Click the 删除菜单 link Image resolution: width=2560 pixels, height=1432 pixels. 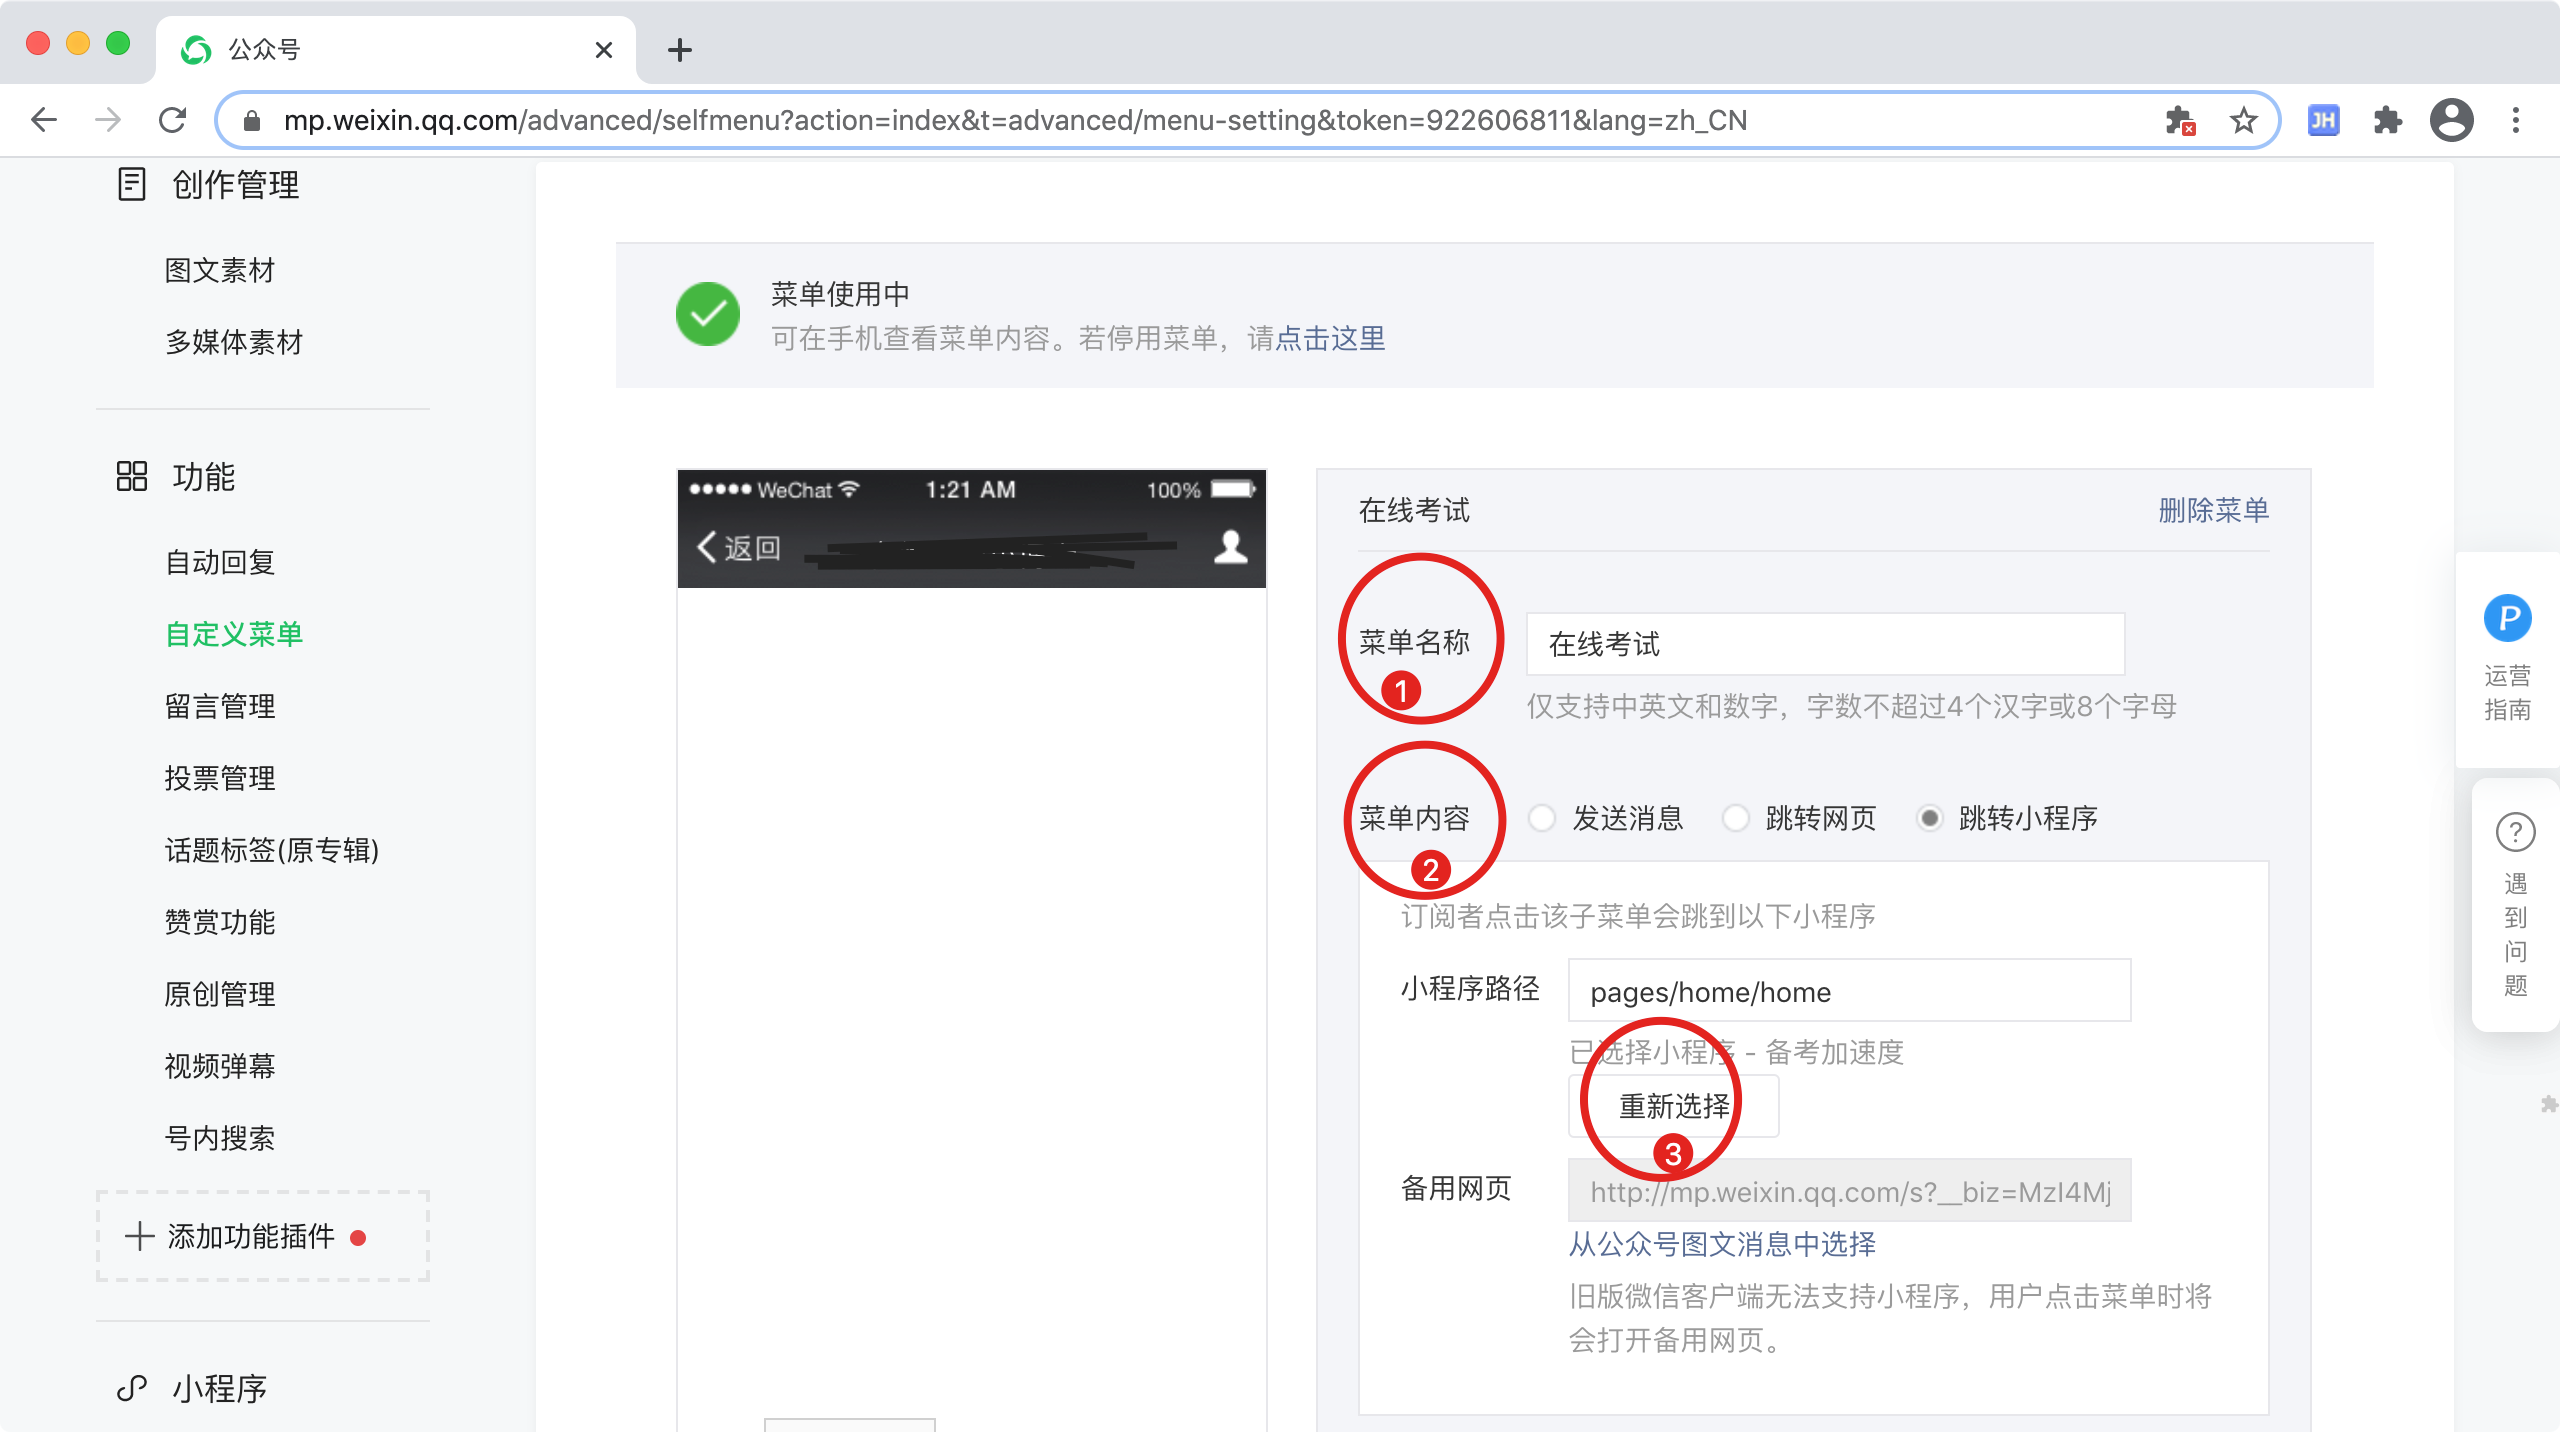(2213, 510)
